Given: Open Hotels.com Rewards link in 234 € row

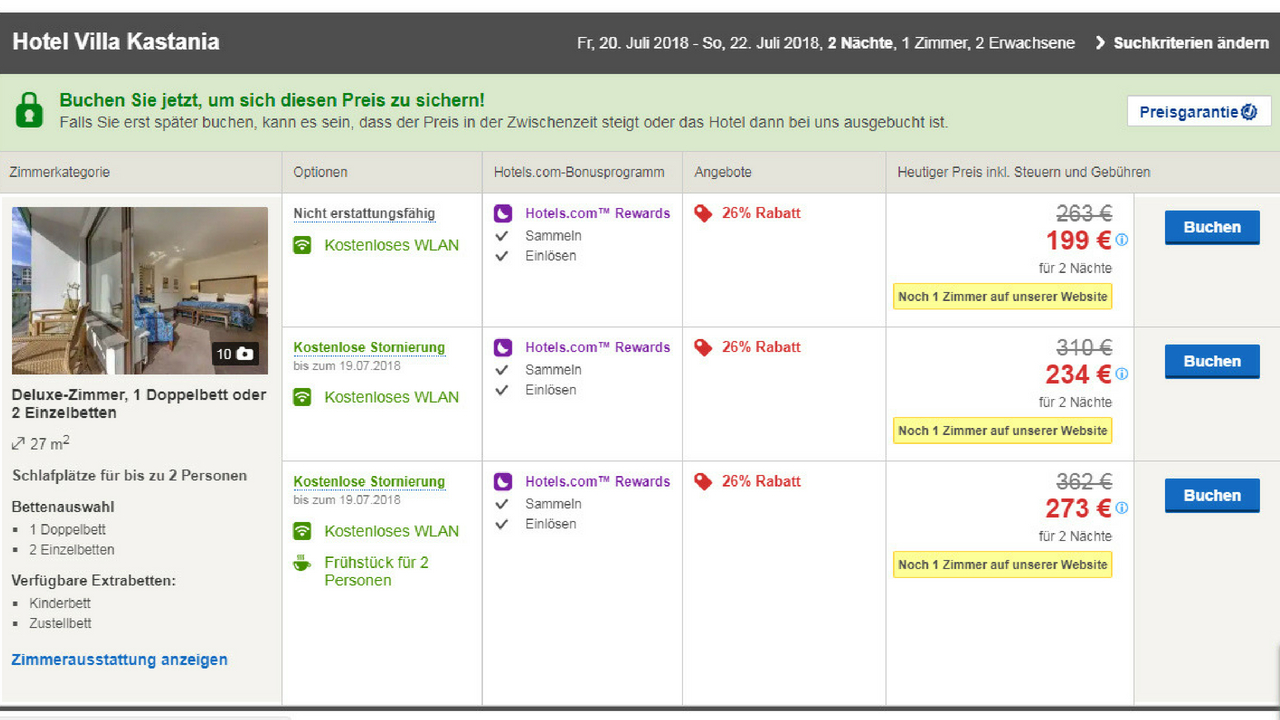Looking at the screenshot, I should pyautogui.click(x=597, y=347).
